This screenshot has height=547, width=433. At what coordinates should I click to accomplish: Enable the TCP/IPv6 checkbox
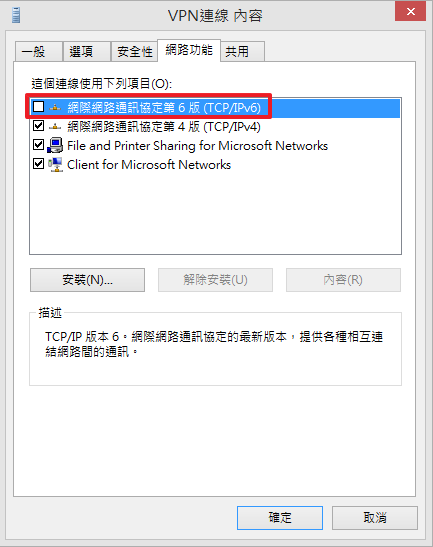[x=38, y=106]
